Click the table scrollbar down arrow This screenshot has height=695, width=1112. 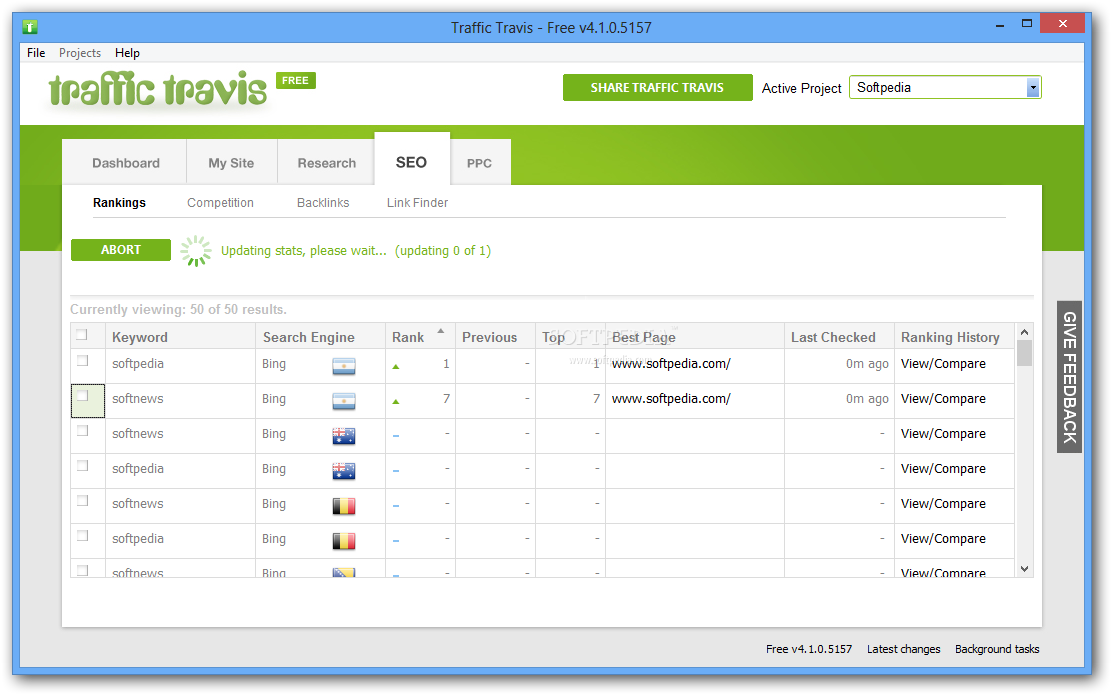(x=1024, y=569)
